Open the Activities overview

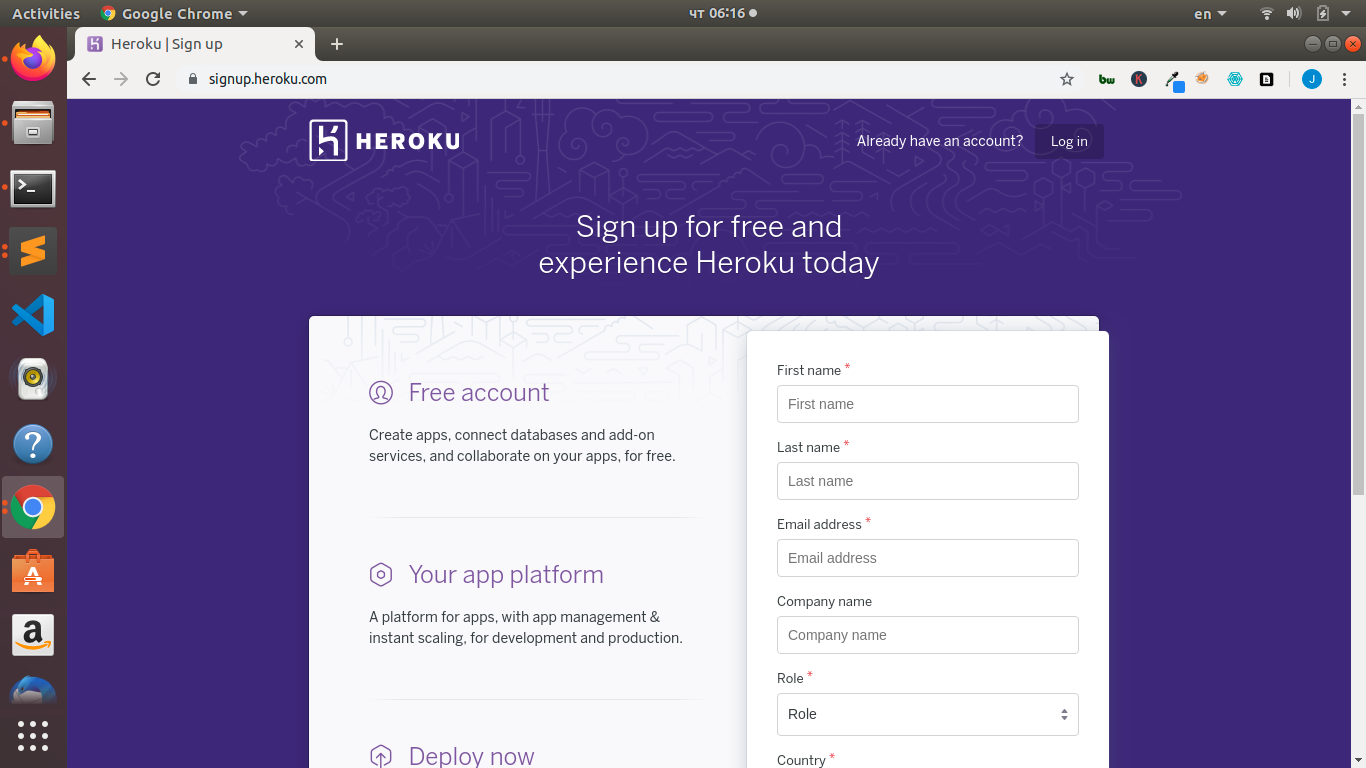[x=46, y=13]
